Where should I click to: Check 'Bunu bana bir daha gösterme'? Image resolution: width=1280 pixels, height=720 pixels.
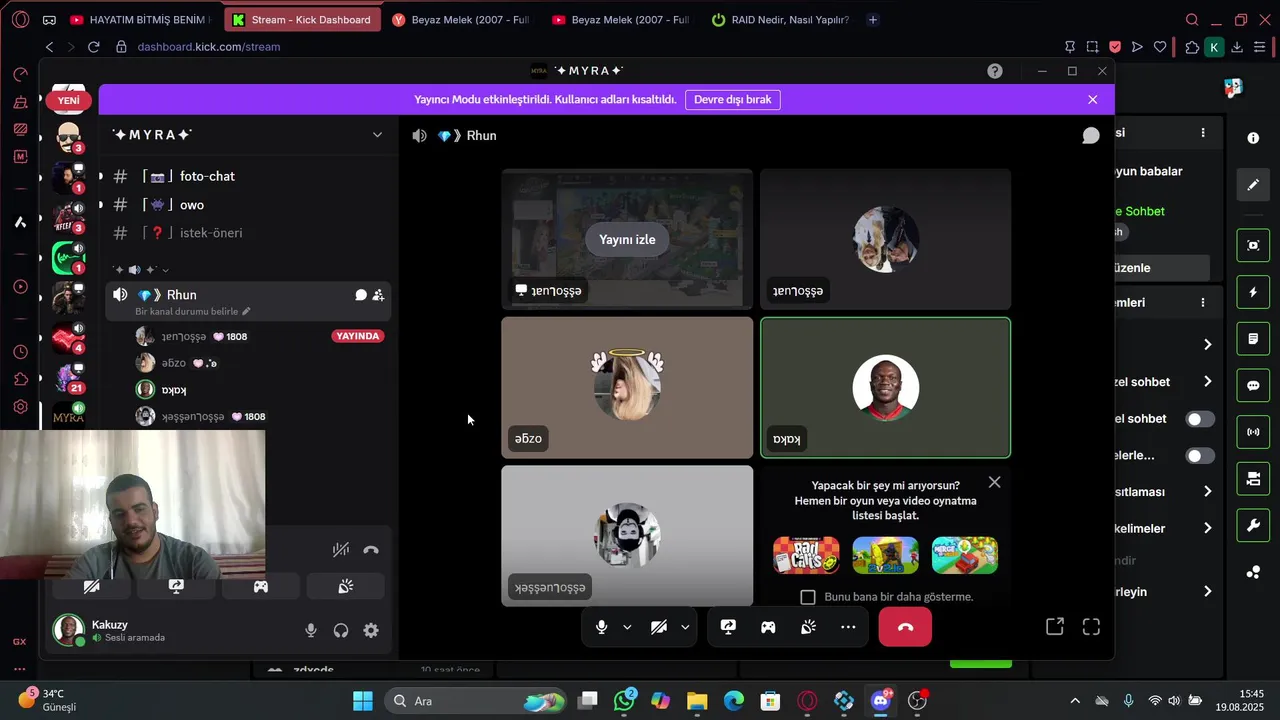tap(808, 597)
